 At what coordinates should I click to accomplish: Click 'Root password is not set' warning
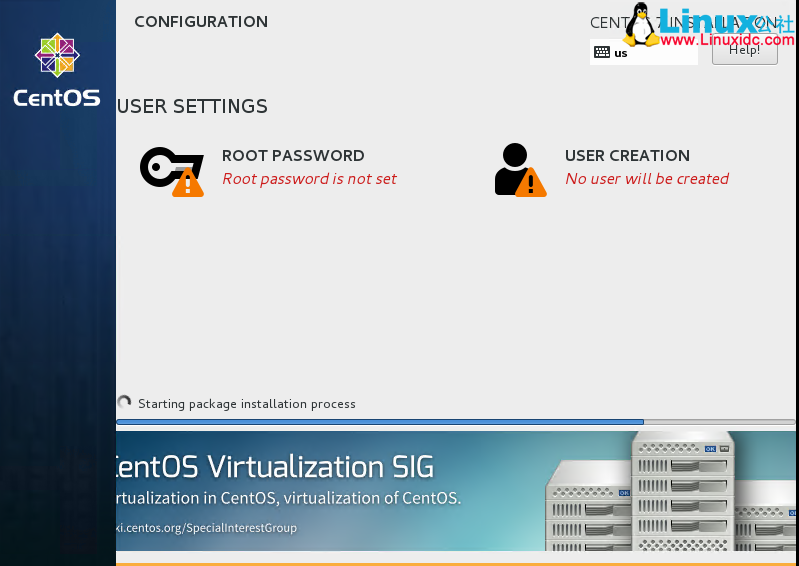(309, 179)
